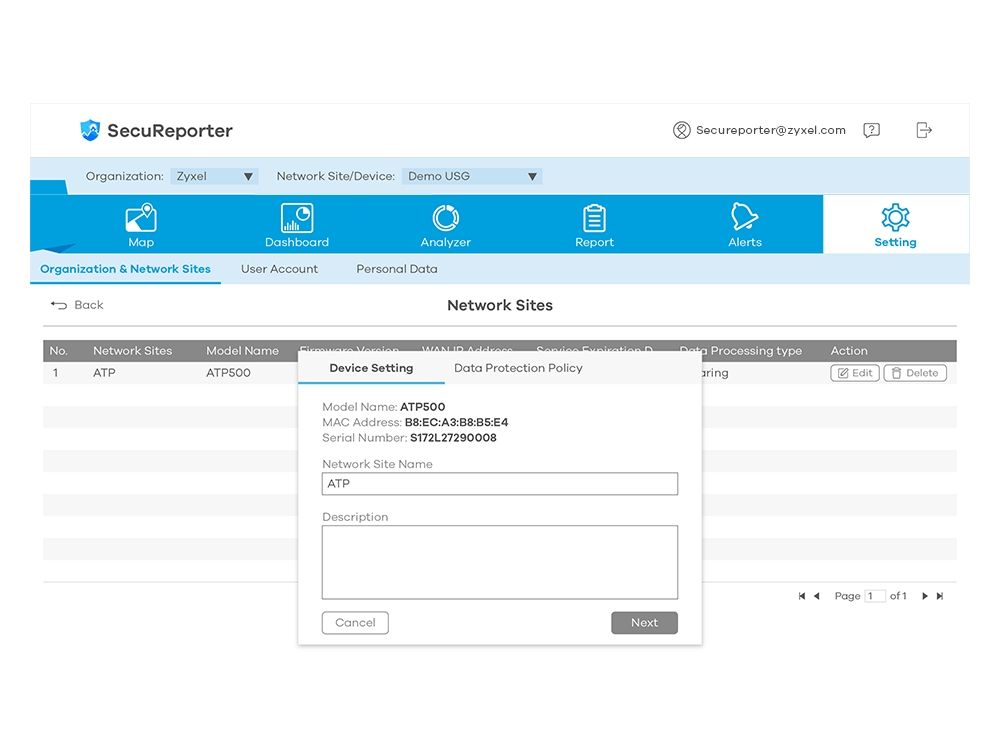The width and height of the screenshot is (1000, 750).
Task: Click the Action column header
Action: tap(849, 351)
